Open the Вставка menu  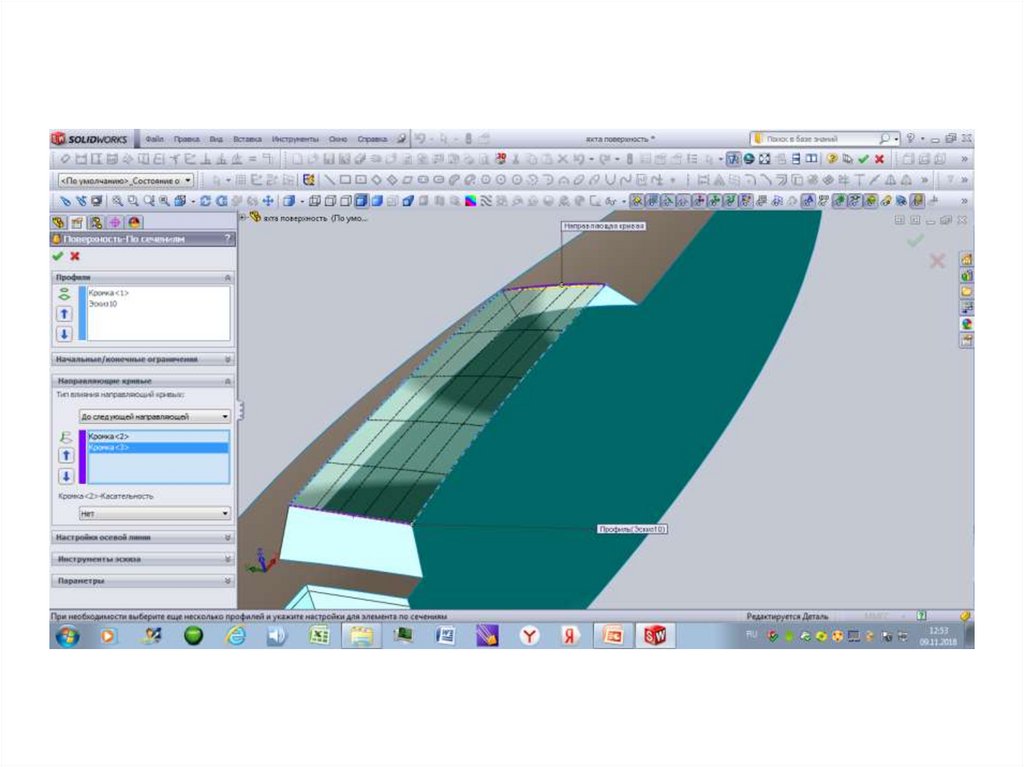247,139
